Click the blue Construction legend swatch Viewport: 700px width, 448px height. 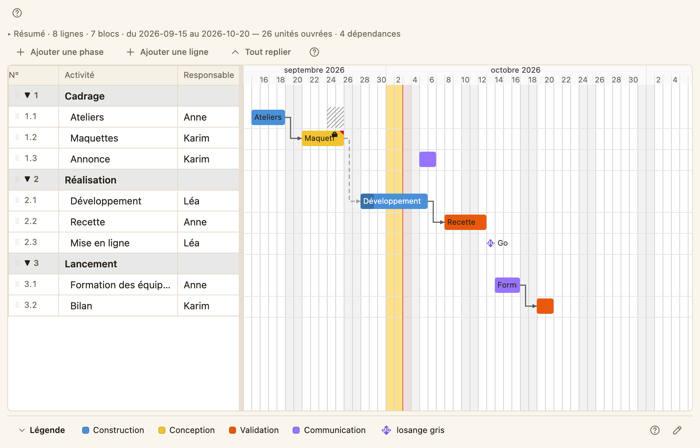[86, 430]
